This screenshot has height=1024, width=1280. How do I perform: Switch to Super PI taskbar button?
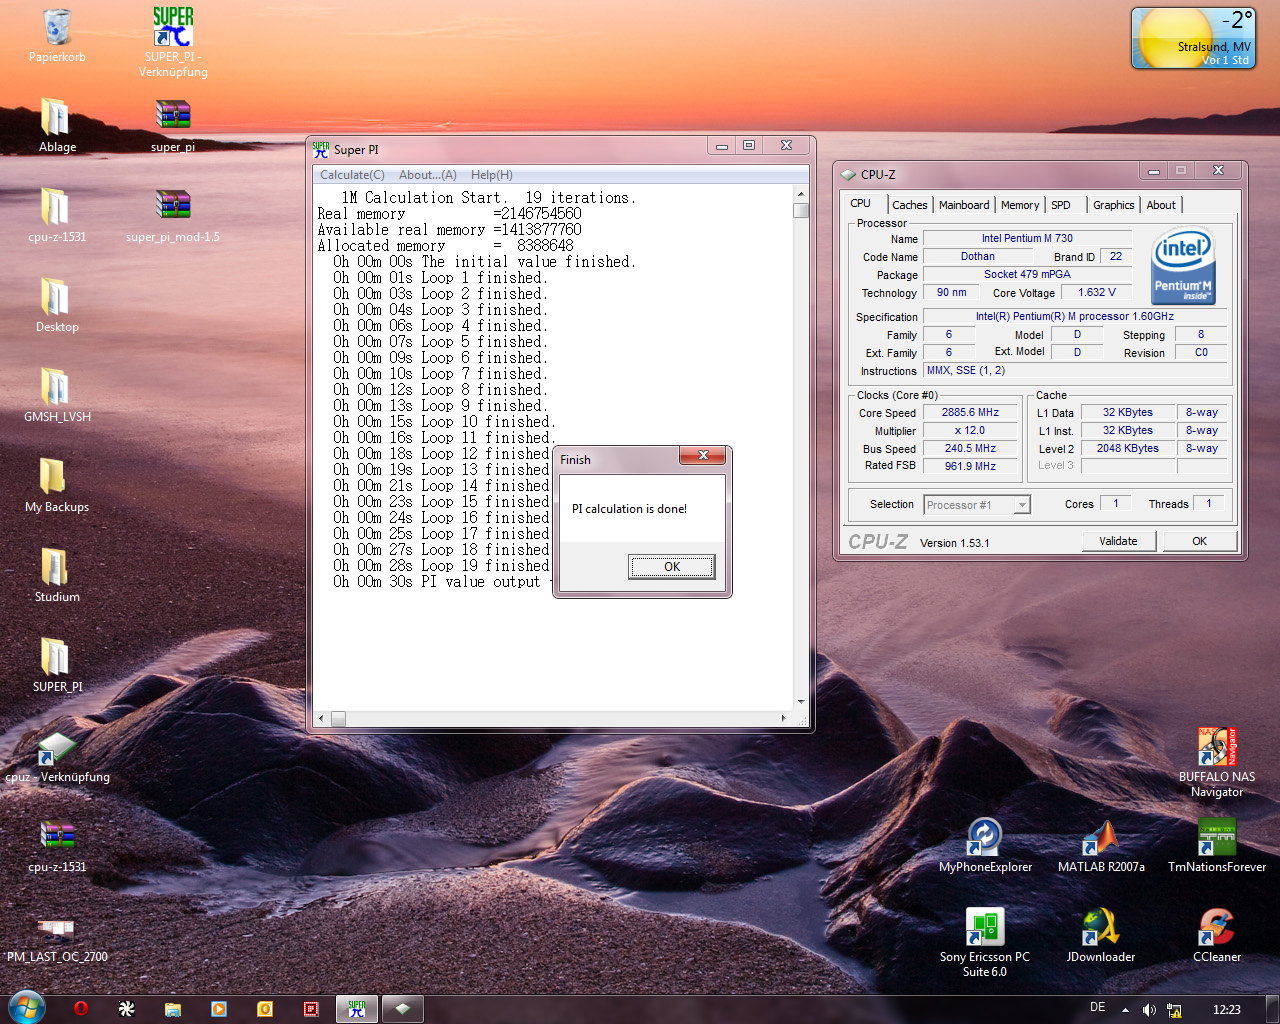357,1009
